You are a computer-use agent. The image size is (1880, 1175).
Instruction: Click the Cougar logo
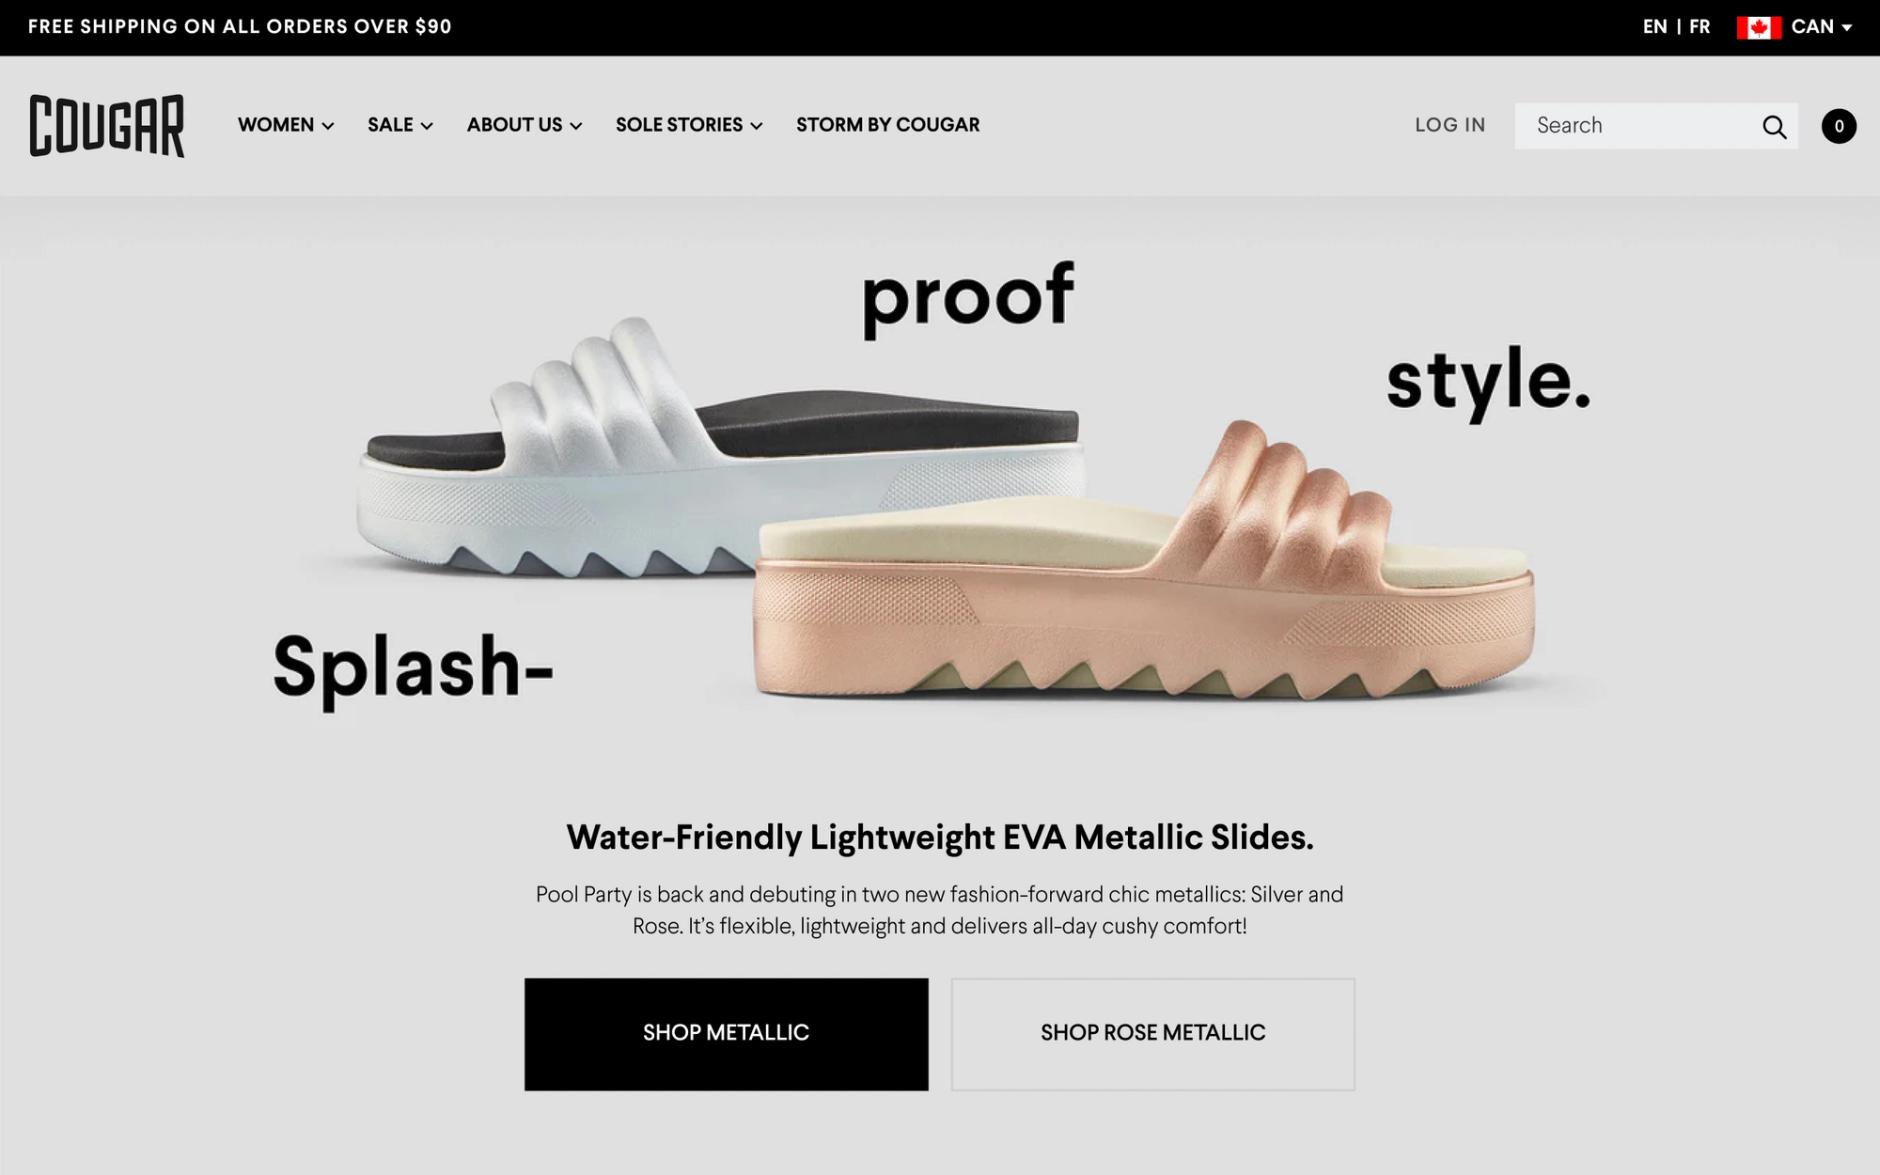107,126
